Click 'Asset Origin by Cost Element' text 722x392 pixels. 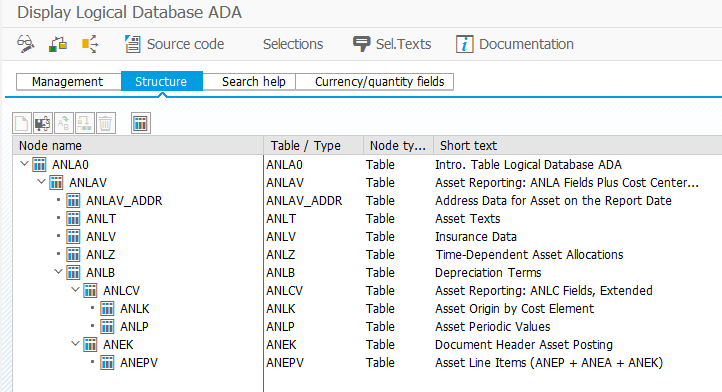coord(514,309)
